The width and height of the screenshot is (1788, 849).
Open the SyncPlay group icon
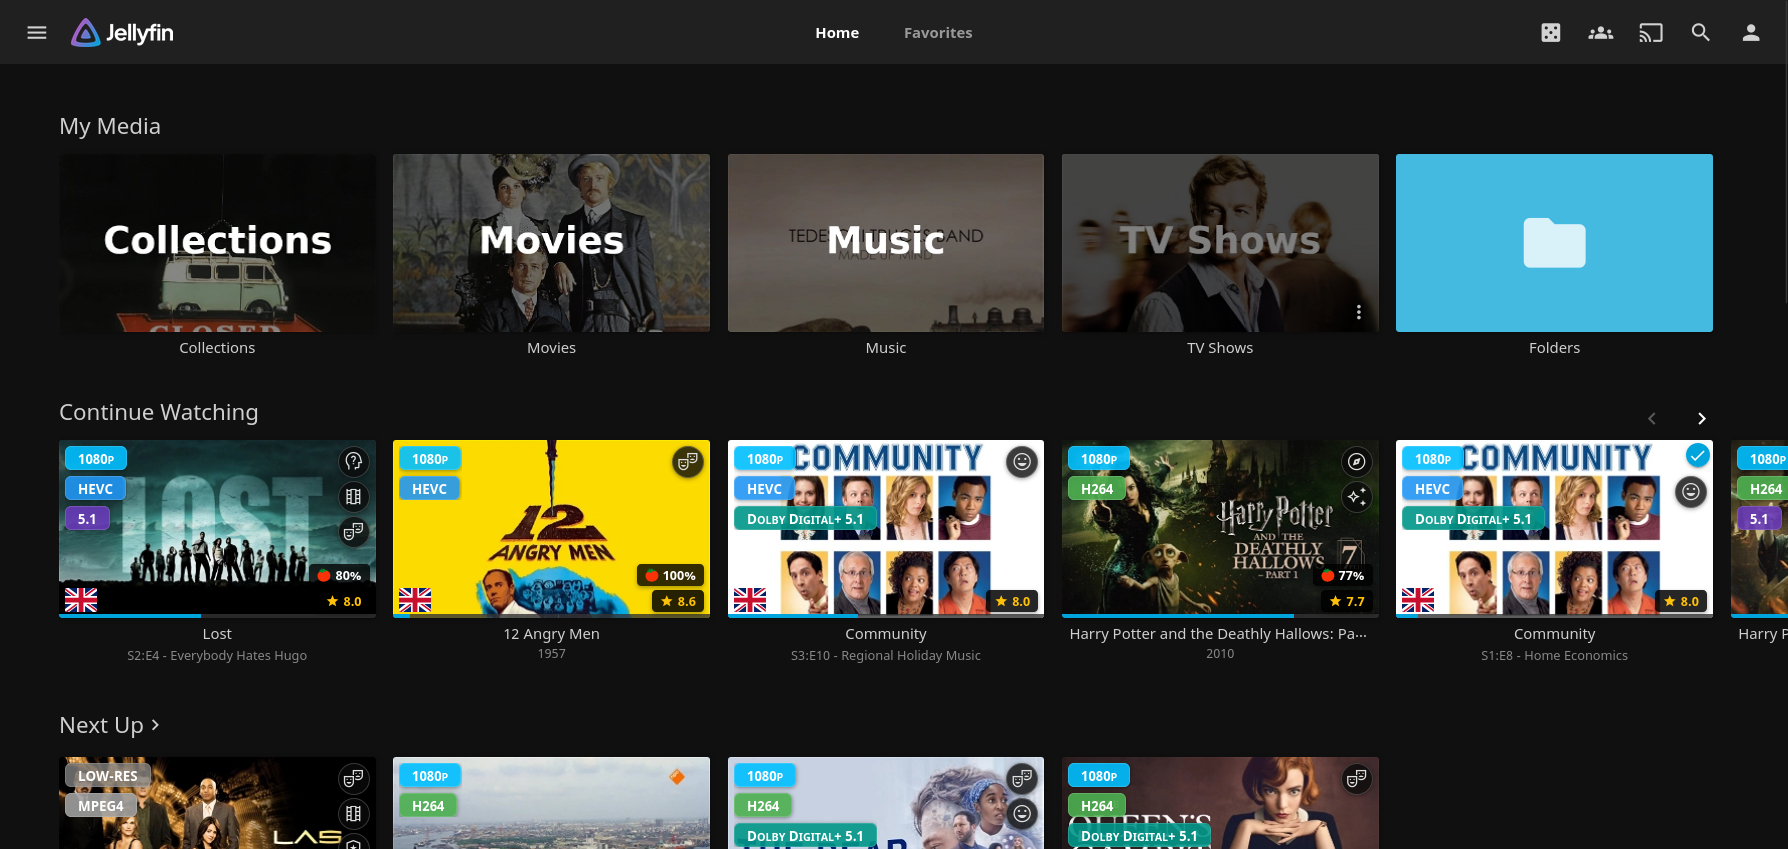coord(1601,33)
